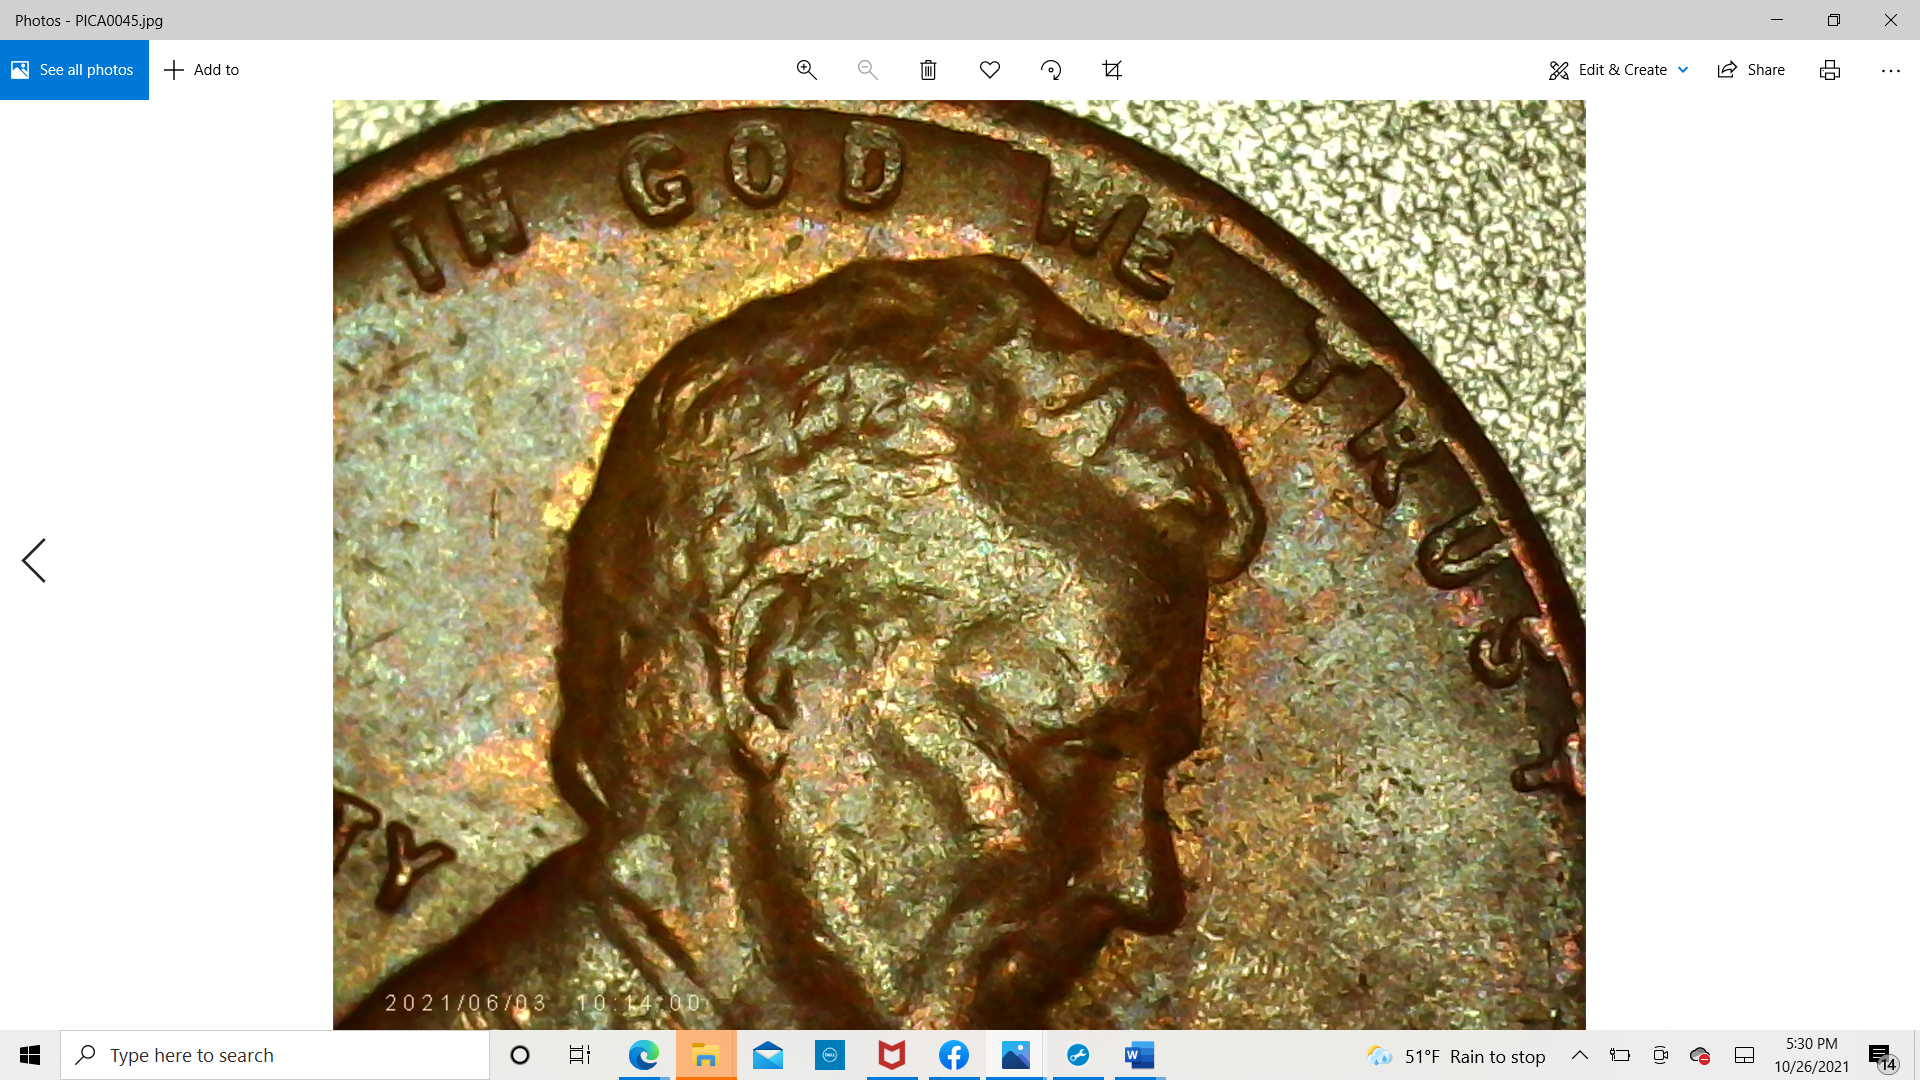
Task: Click the delete trash can icon
Action: (x=928, y=70)
